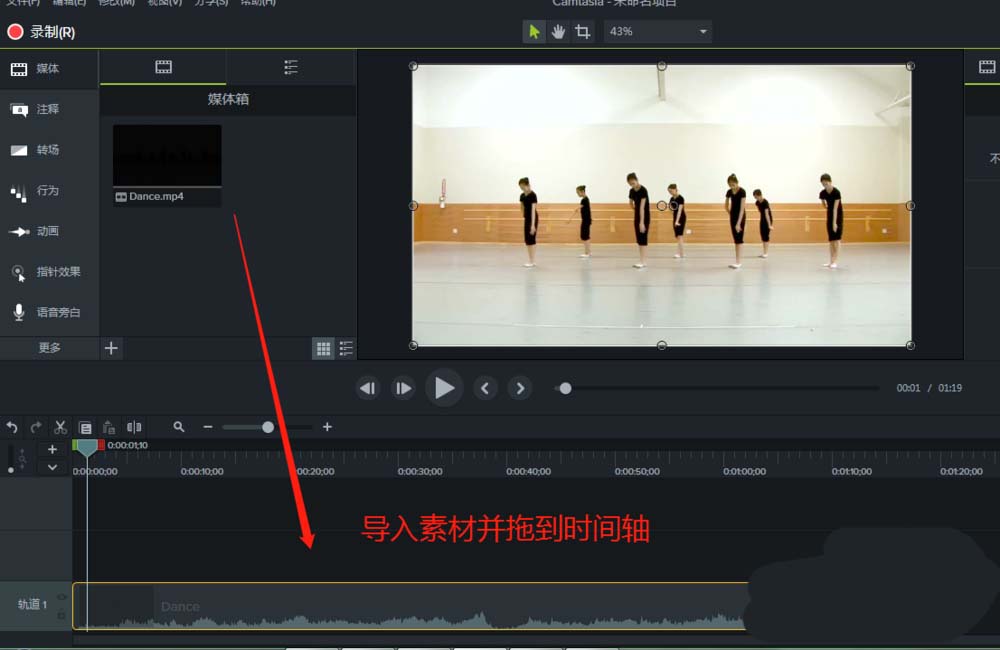Cut selection with the scissors icon
1000x650 pixels.
click(60, 427)
